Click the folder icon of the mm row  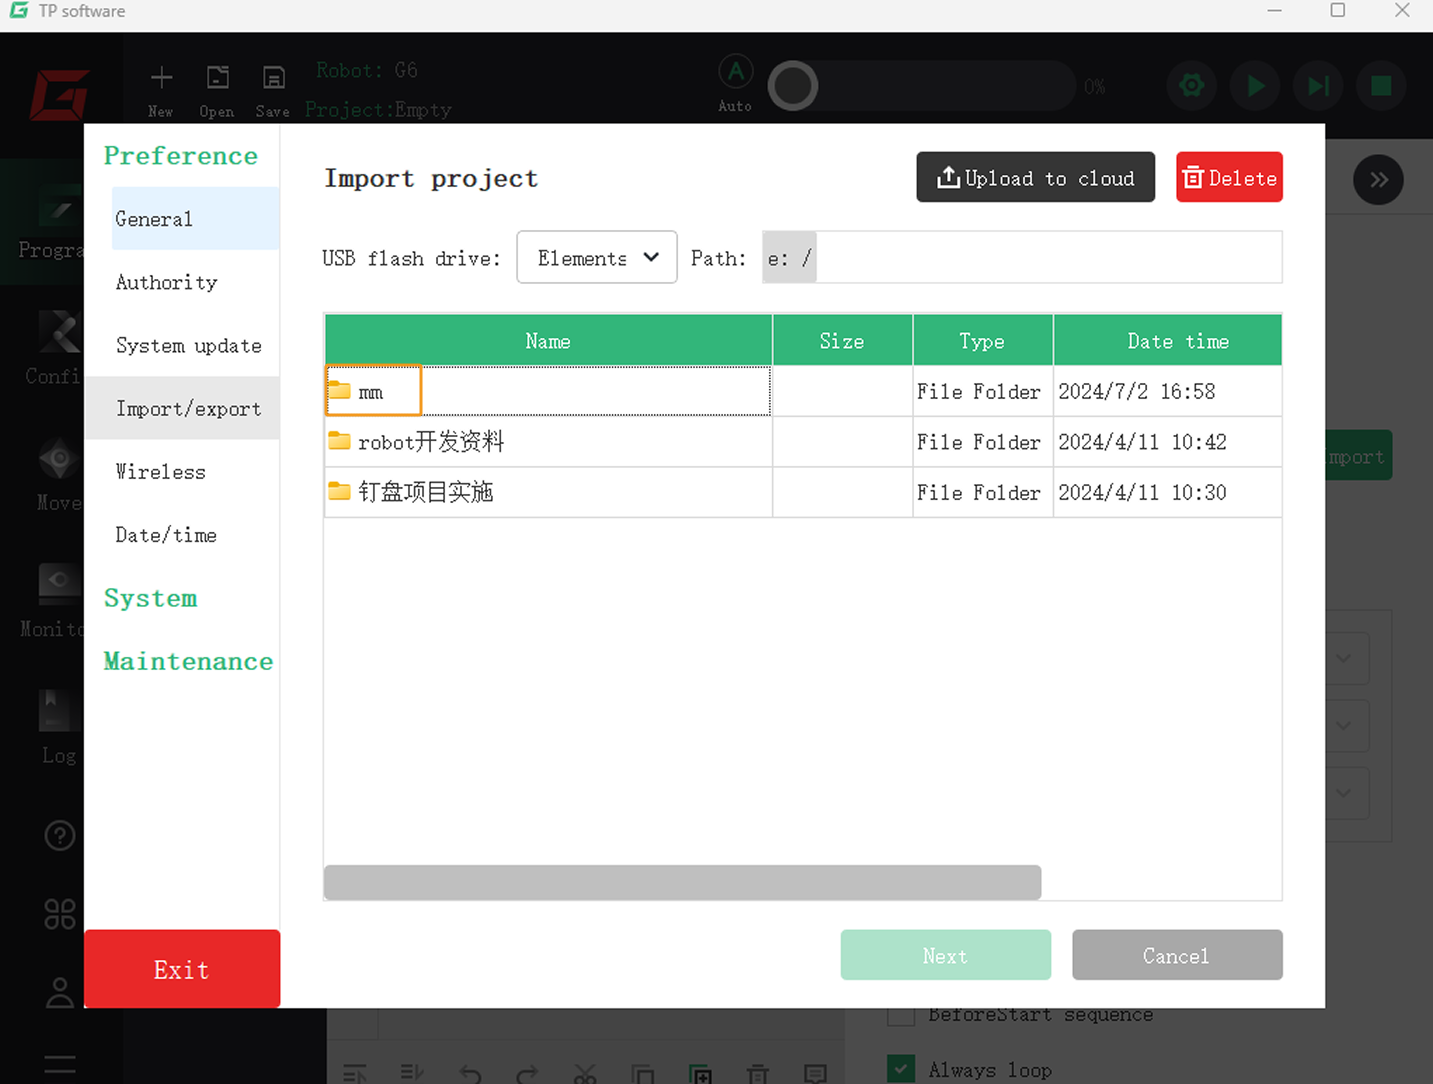coord(340,390)
